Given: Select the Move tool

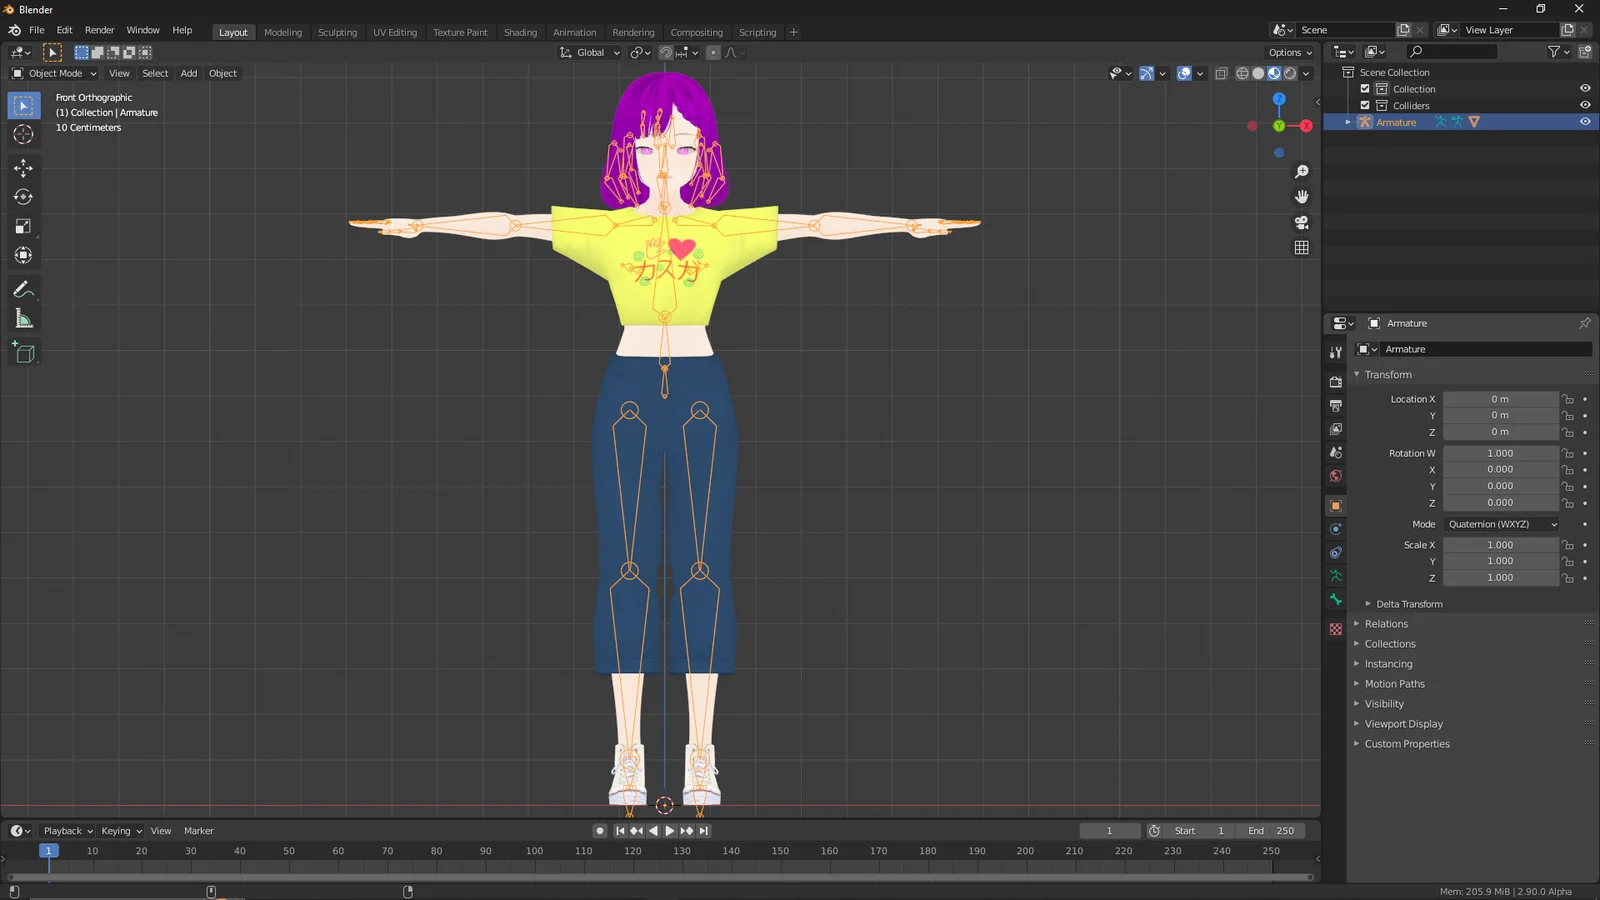Looking at the screenshot, I should click(23, 169).
